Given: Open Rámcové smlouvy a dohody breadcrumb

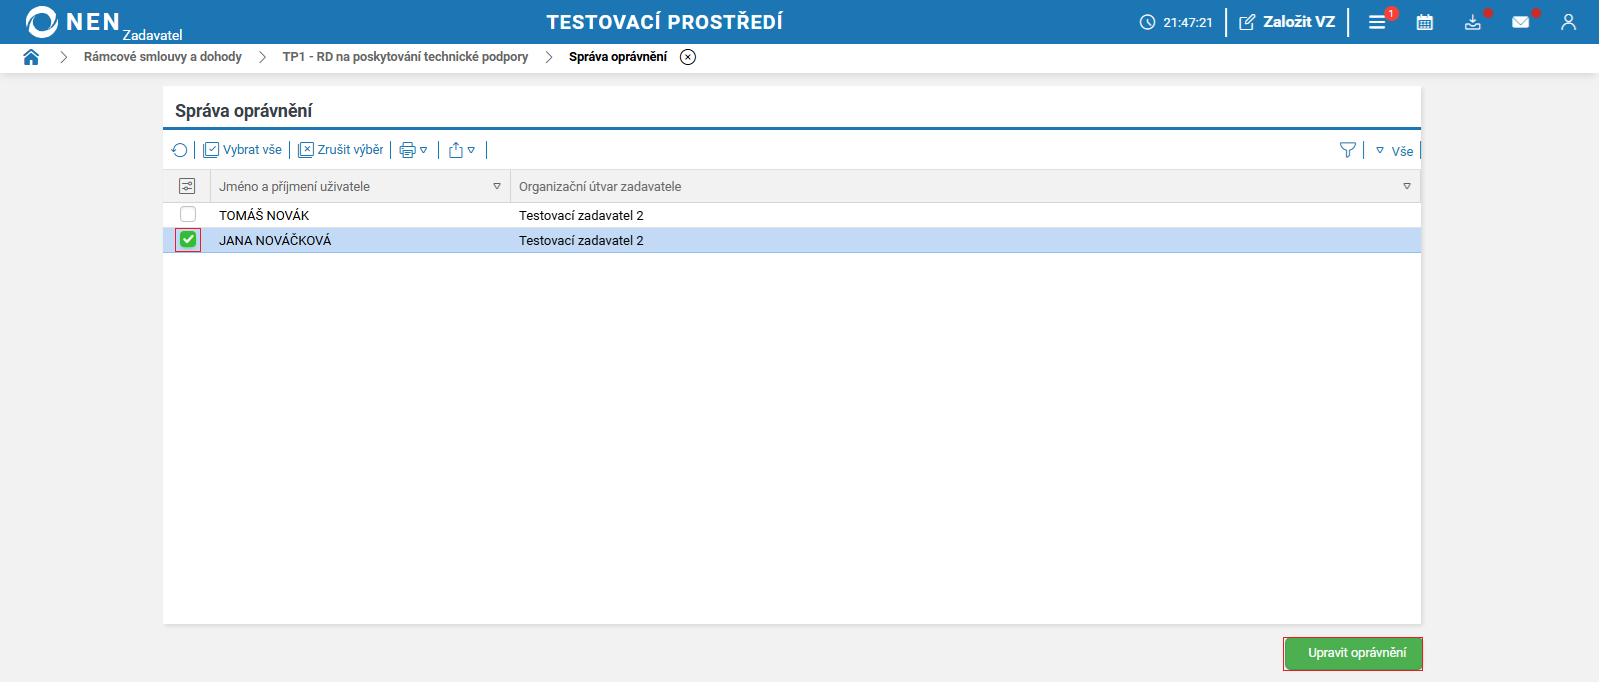Looking at the screenshot, I should [163, 57].
